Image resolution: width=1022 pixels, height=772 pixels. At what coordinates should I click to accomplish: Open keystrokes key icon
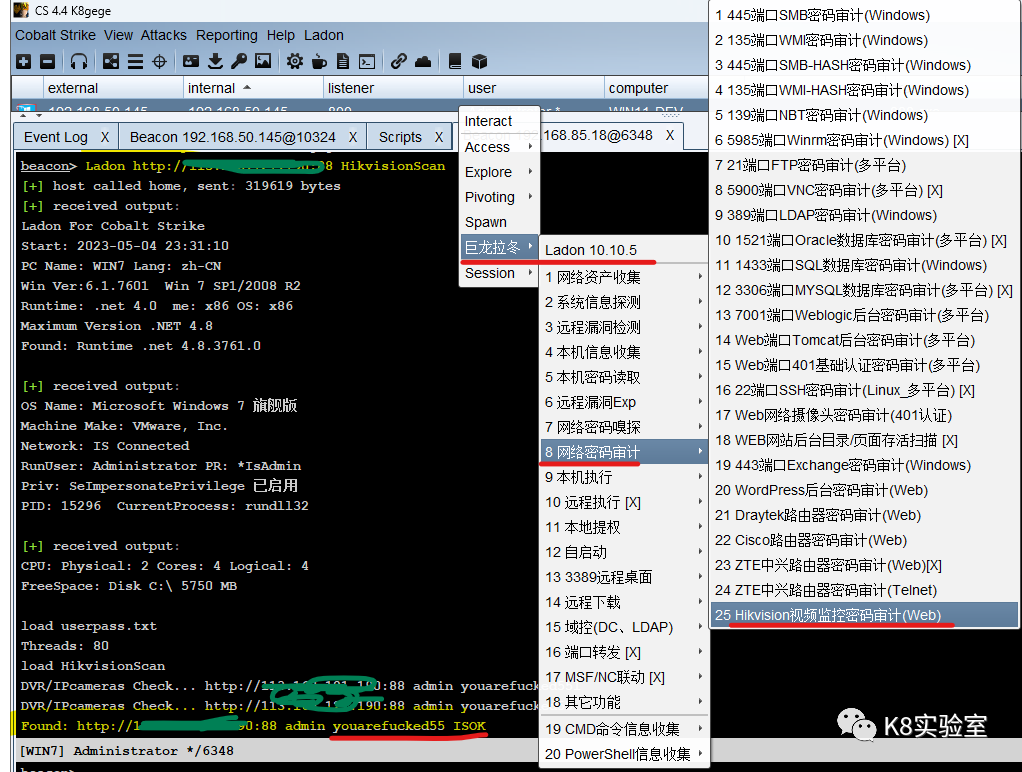239,61
